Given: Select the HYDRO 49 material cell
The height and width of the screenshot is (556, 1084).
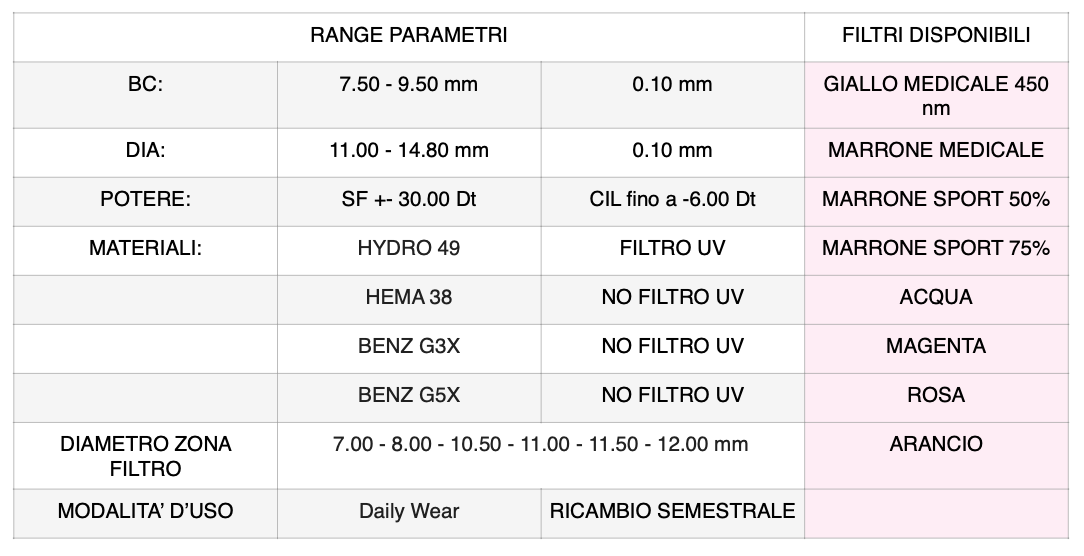Looking at the screenshot, I should pos(409,248).
